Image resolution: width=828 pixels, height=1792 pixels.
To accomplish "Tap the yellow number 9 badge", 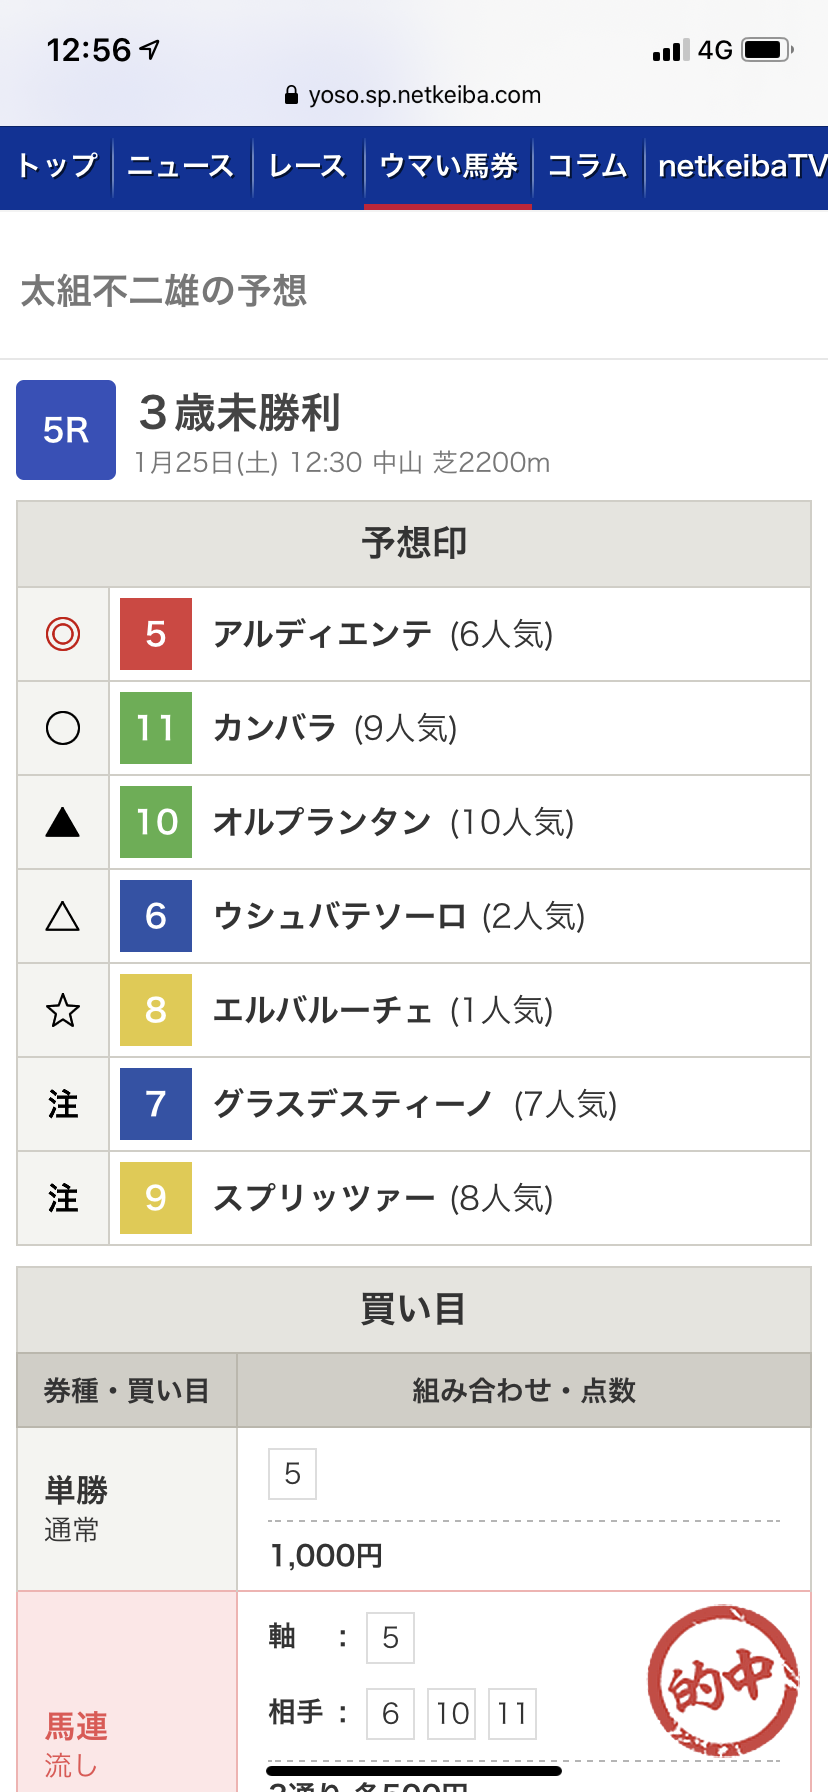I will pos(156,1198).
